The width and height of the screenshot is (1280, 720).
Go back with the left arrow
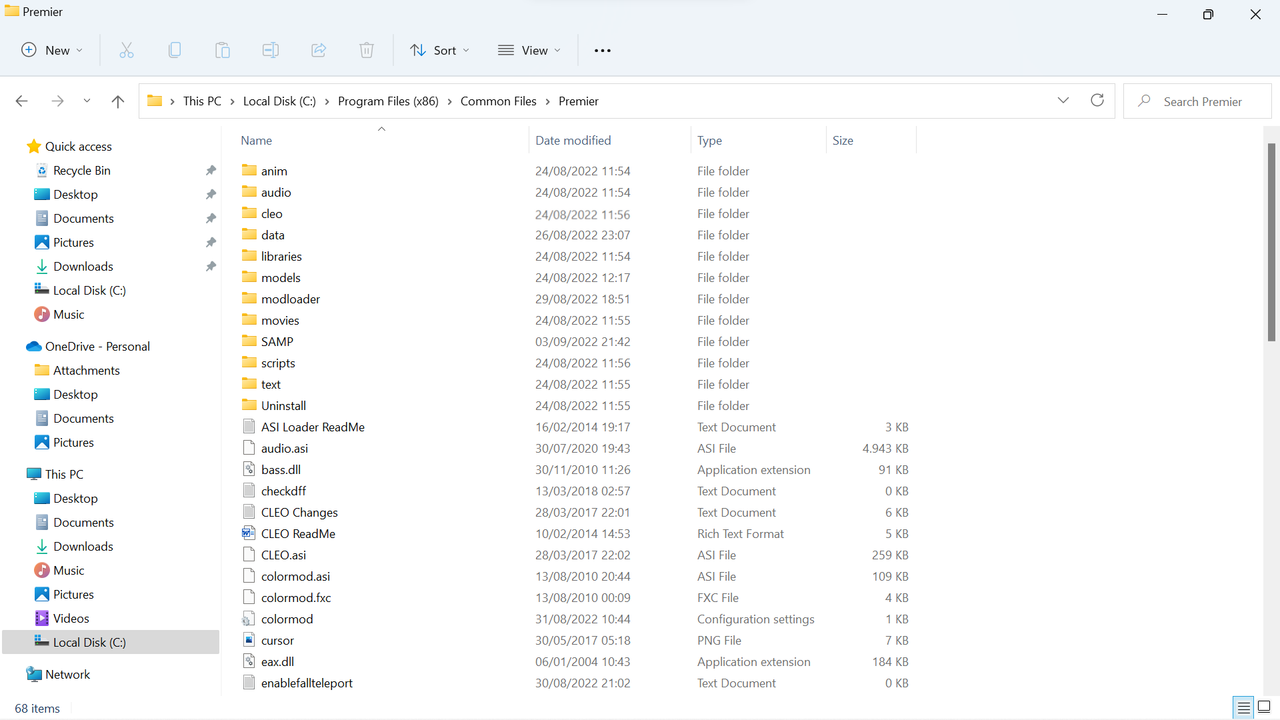click(22, 101)
